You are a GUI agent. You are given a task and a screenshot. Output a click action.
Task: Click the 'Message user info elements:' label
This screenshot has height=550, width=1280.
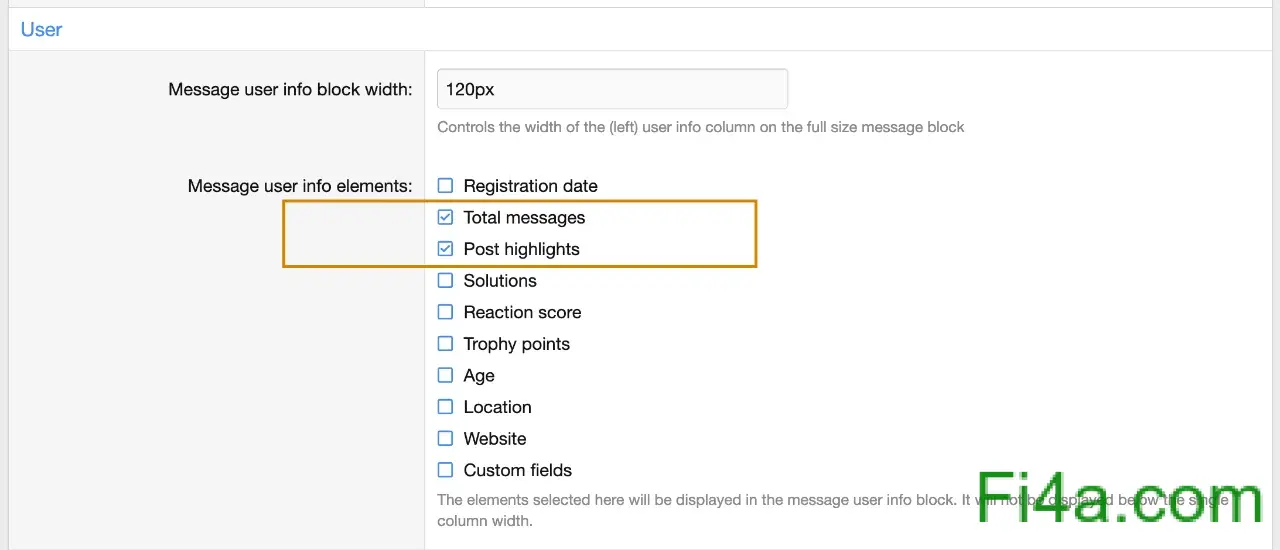coord(300,186)
